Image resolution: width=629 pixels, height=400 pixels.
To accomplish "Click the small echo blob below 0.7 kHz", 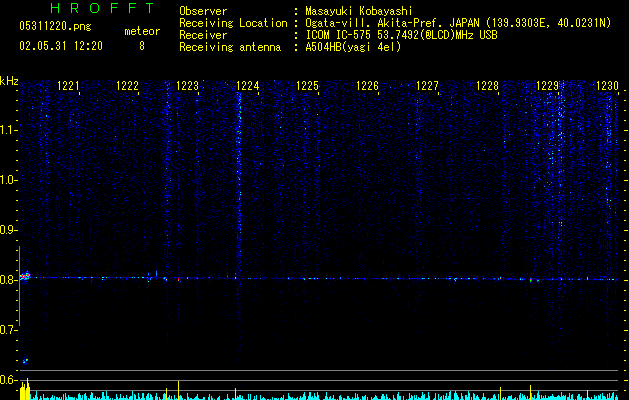I will pos(25,361).
